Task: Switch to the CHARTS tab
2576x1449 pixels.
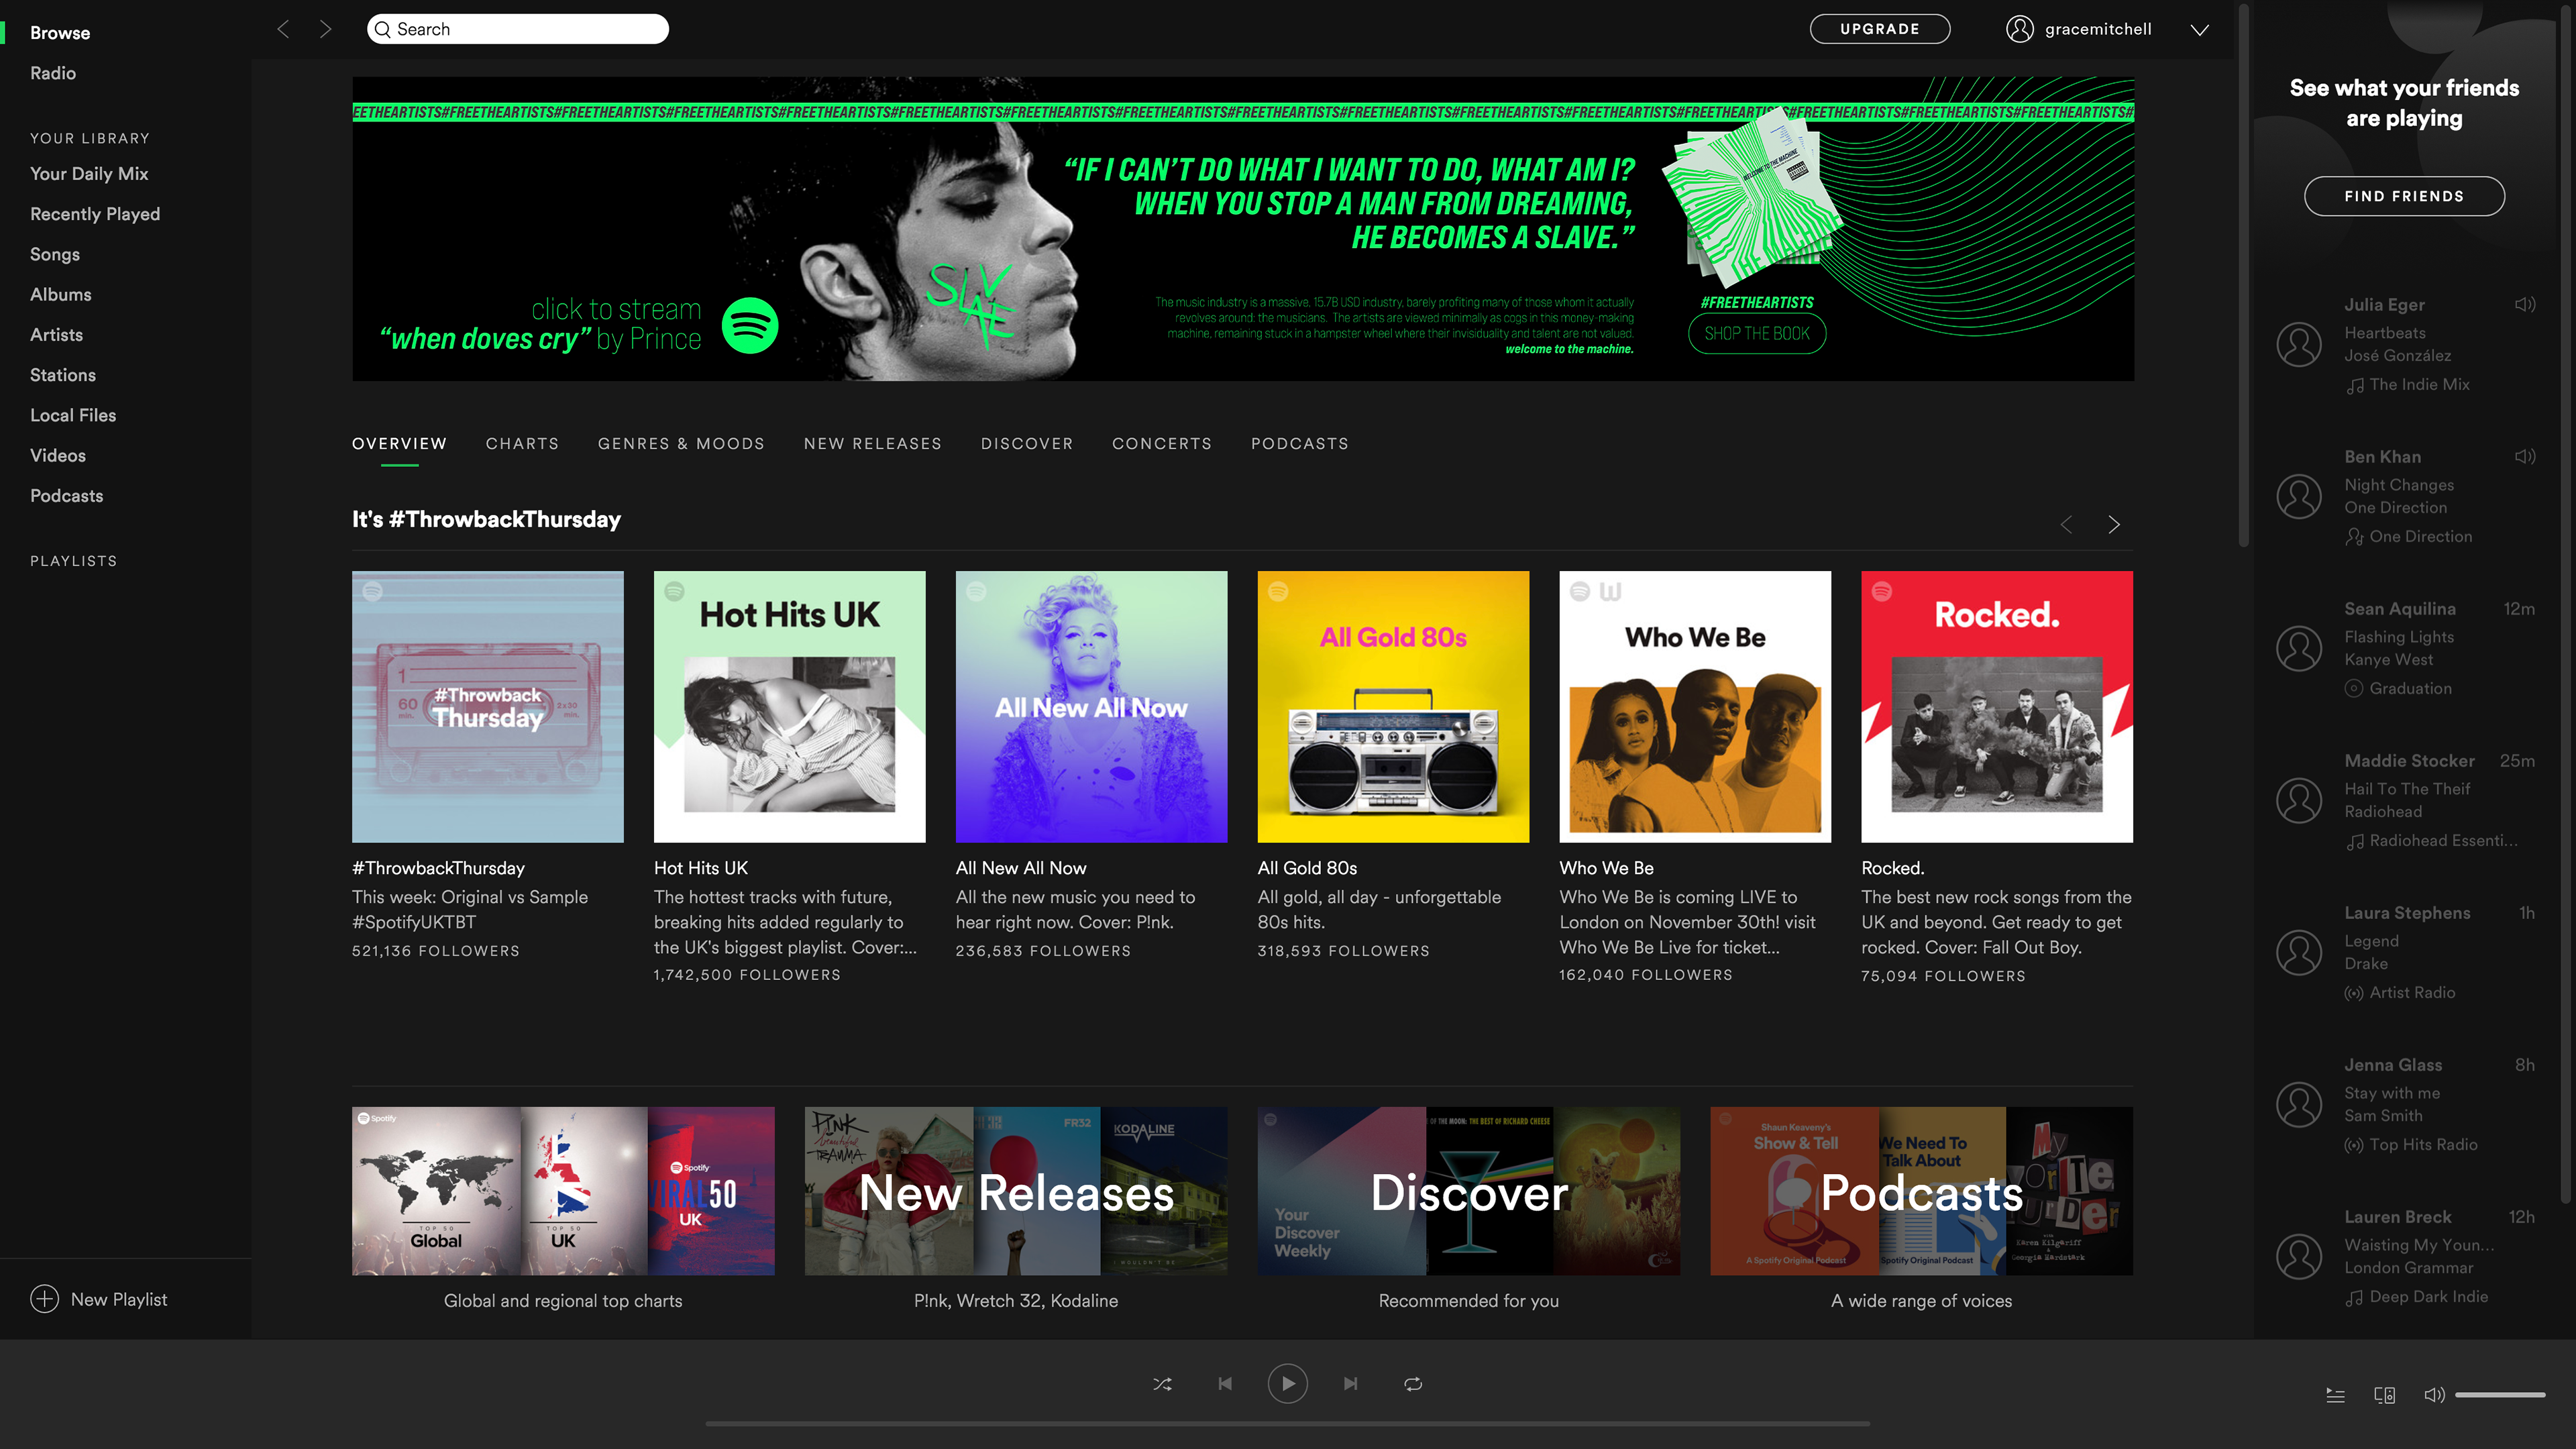Action: click(522, 443)
